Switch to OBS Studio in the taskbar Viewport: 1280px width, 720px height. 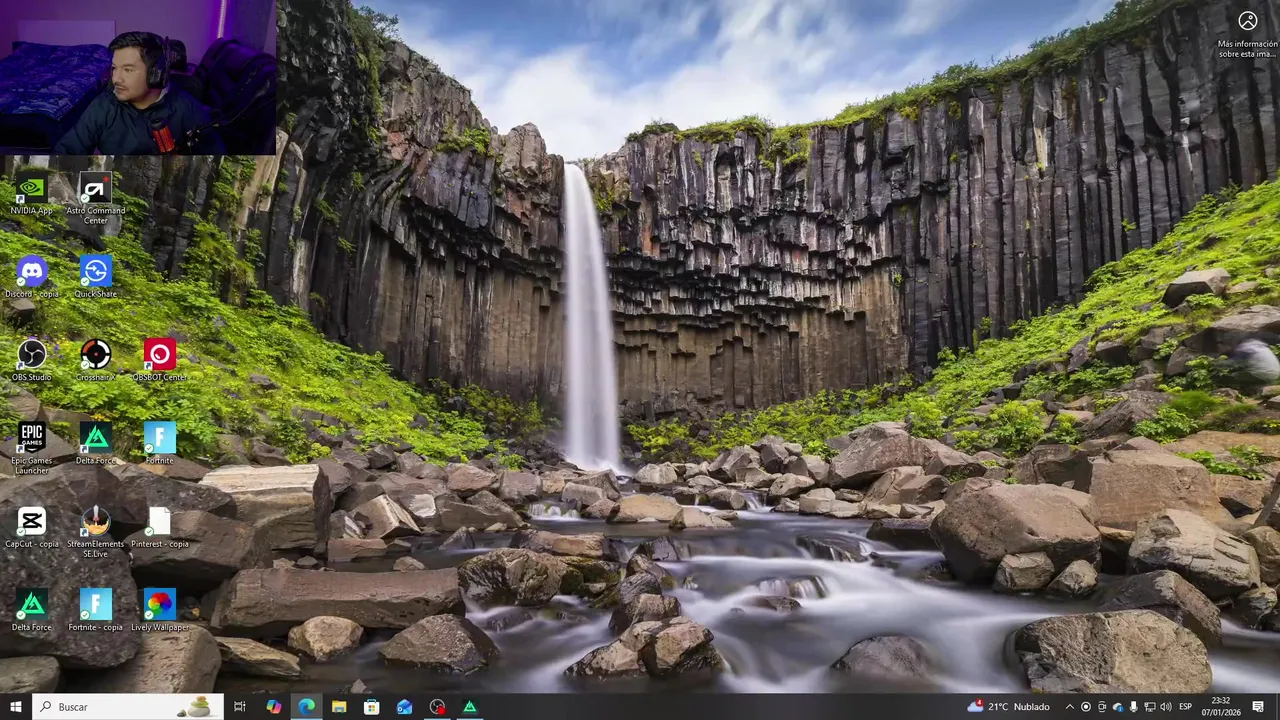point(437,707)
